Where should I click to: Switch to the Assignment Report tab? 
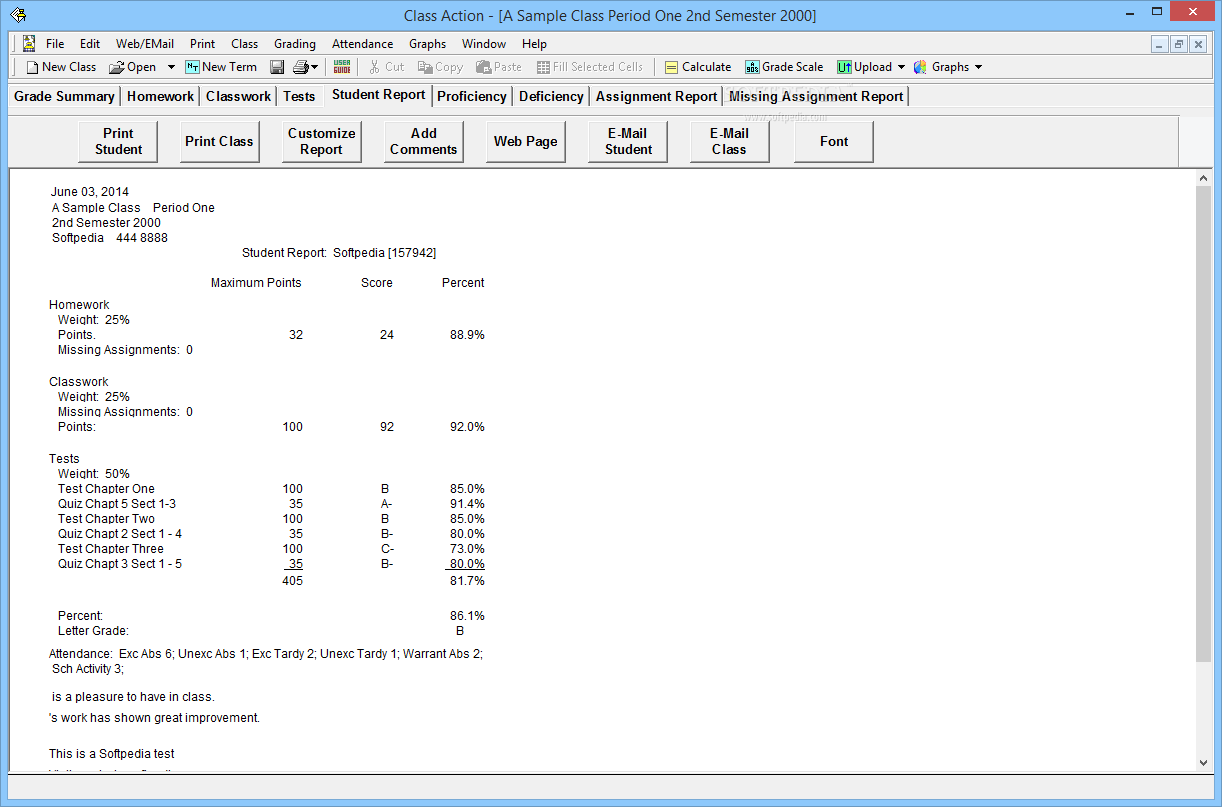pos(656,97)
